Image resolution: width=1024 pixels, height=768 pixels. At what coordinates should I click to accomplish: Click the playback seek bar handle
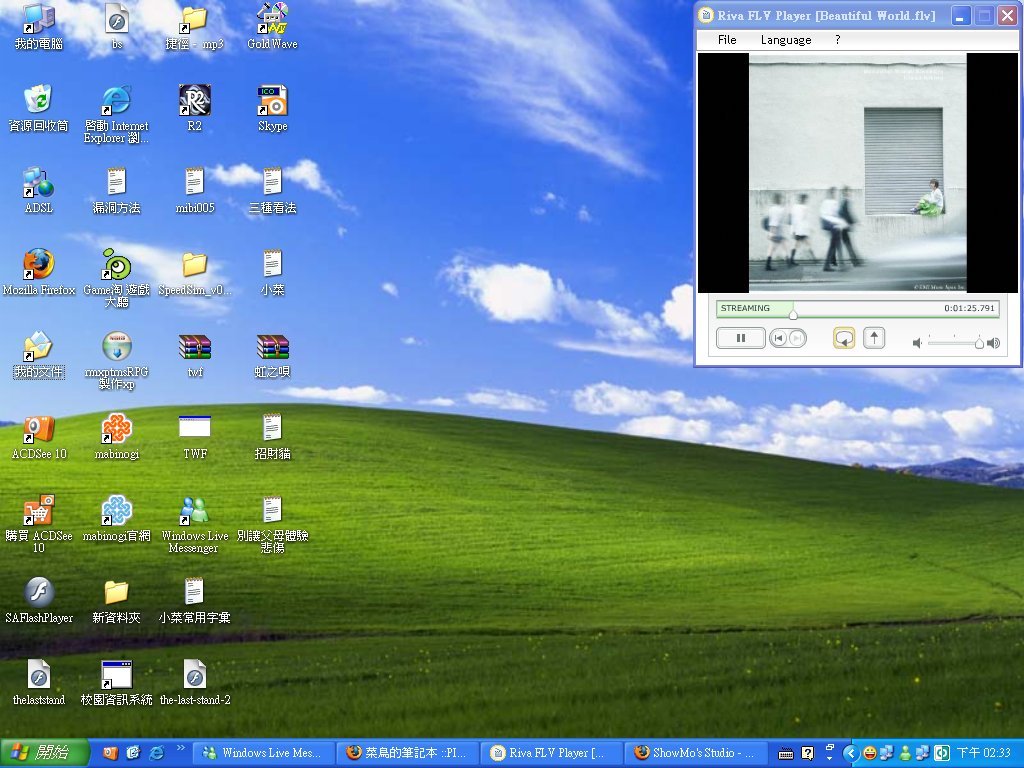793,313
